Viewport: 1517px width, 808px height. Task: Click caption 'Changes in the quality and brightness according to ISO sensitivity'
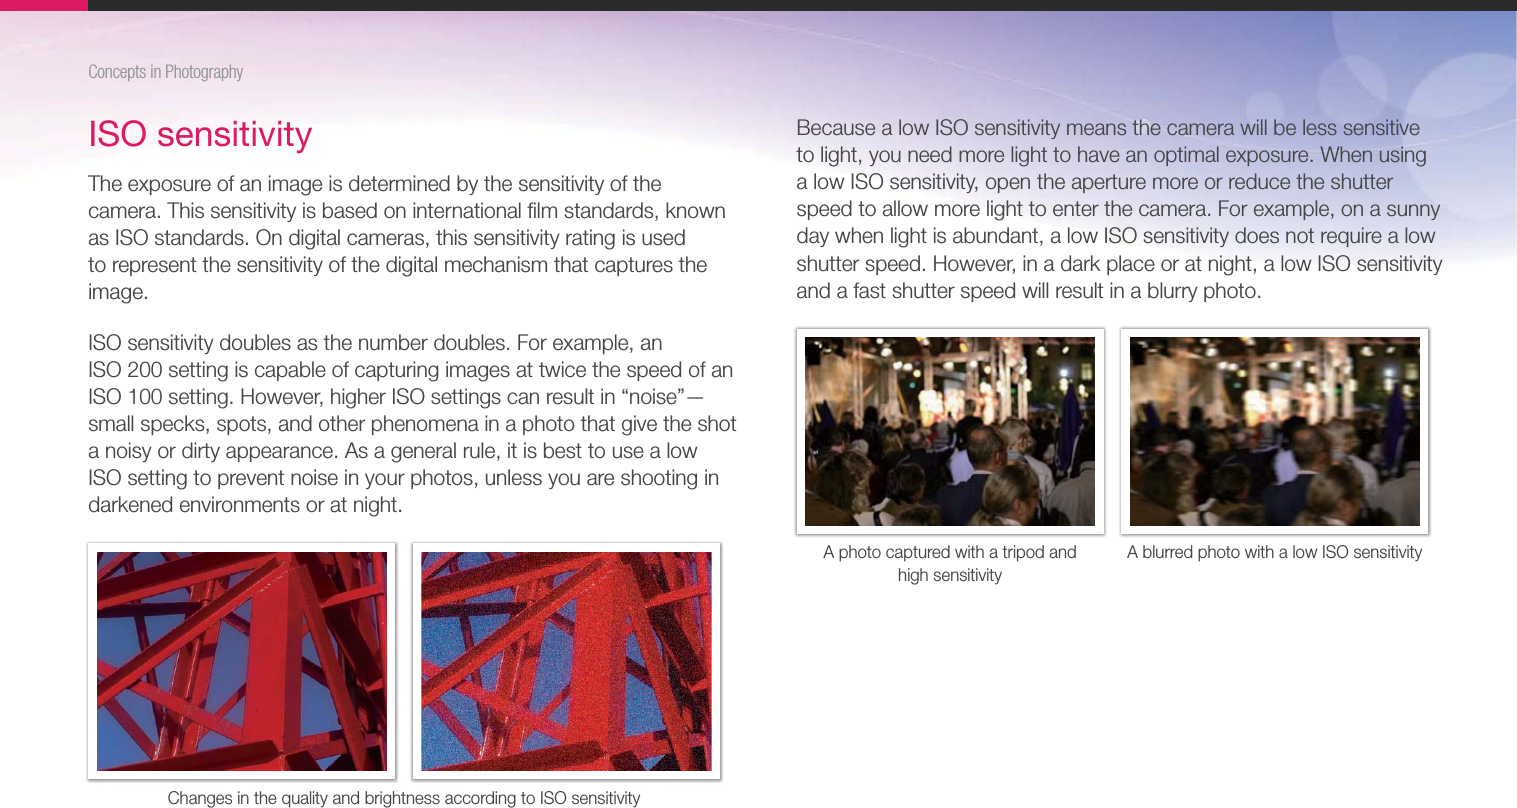click(404, 798)
